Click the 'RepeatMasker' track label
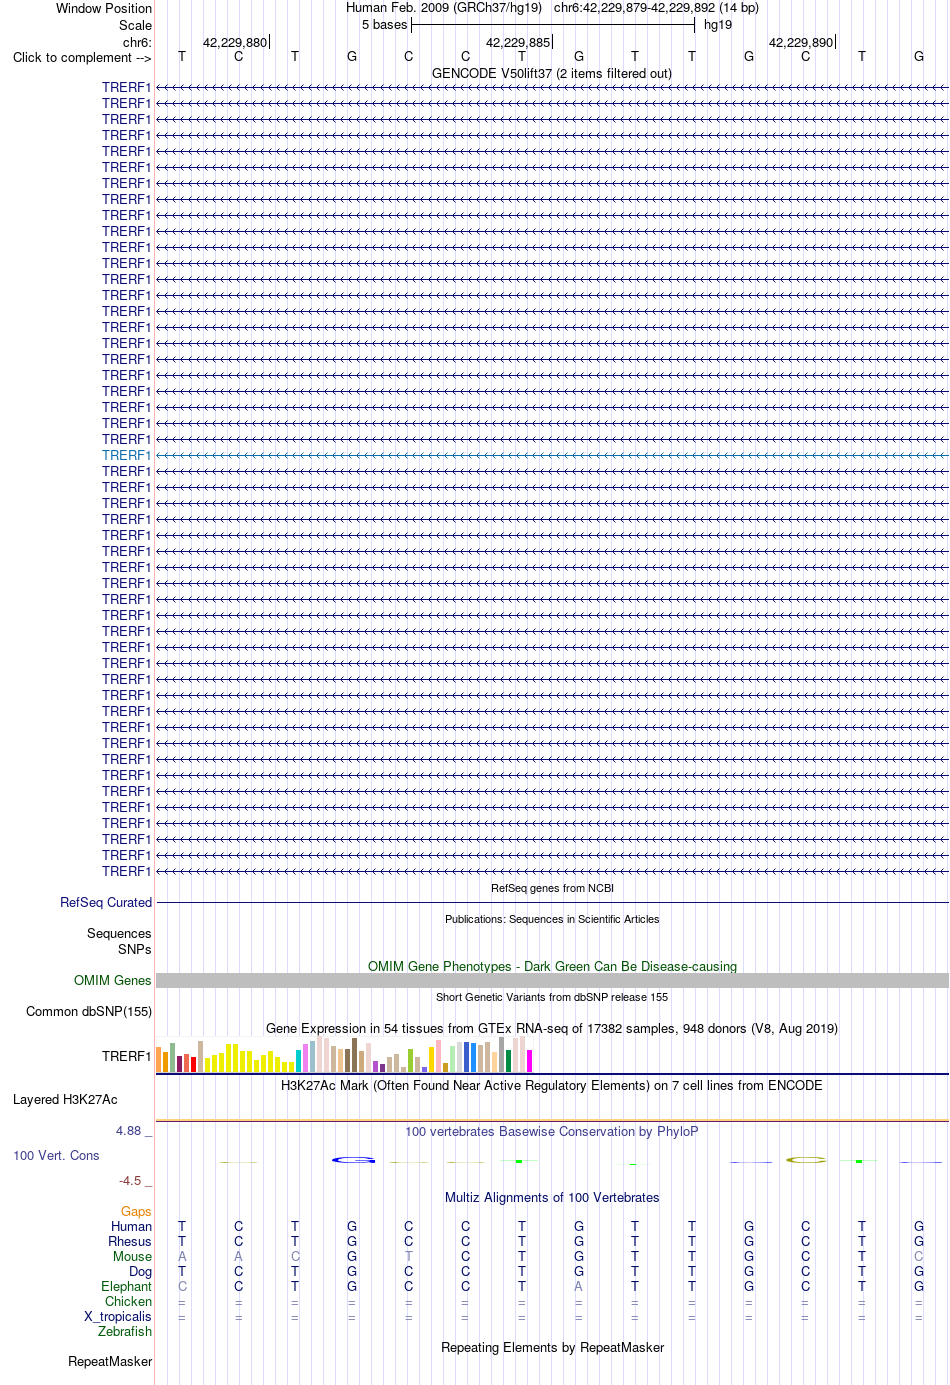Screen dimensions: 950x1385 [x=110, y=1361]
